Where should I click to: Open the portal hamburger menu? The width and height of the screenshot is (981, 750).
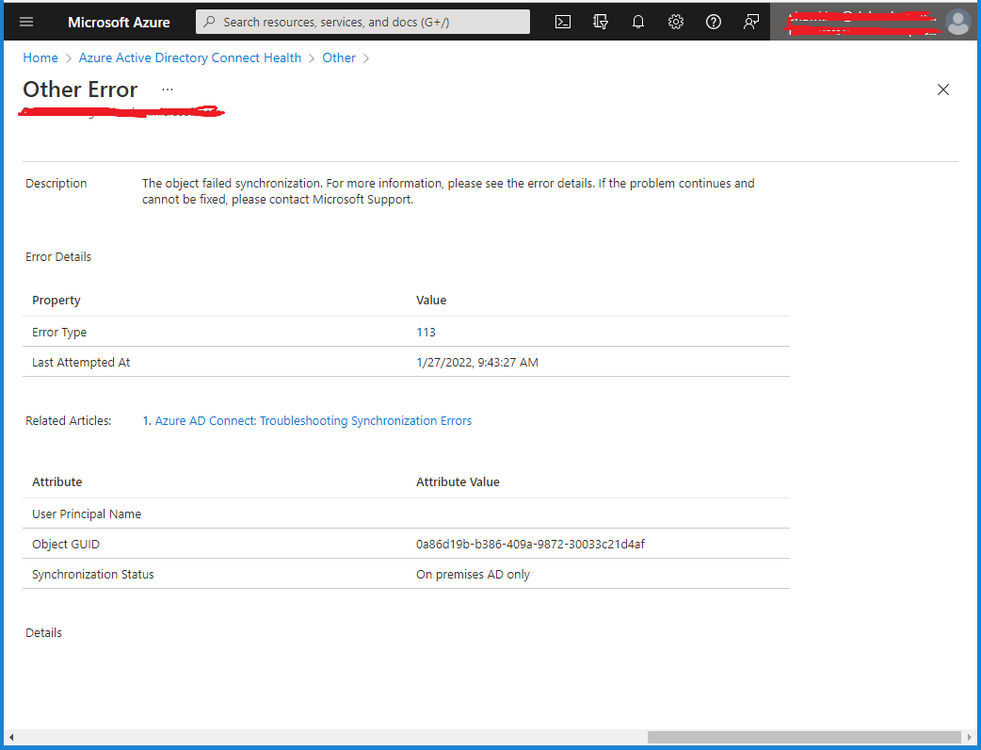[x=26, y=22]
